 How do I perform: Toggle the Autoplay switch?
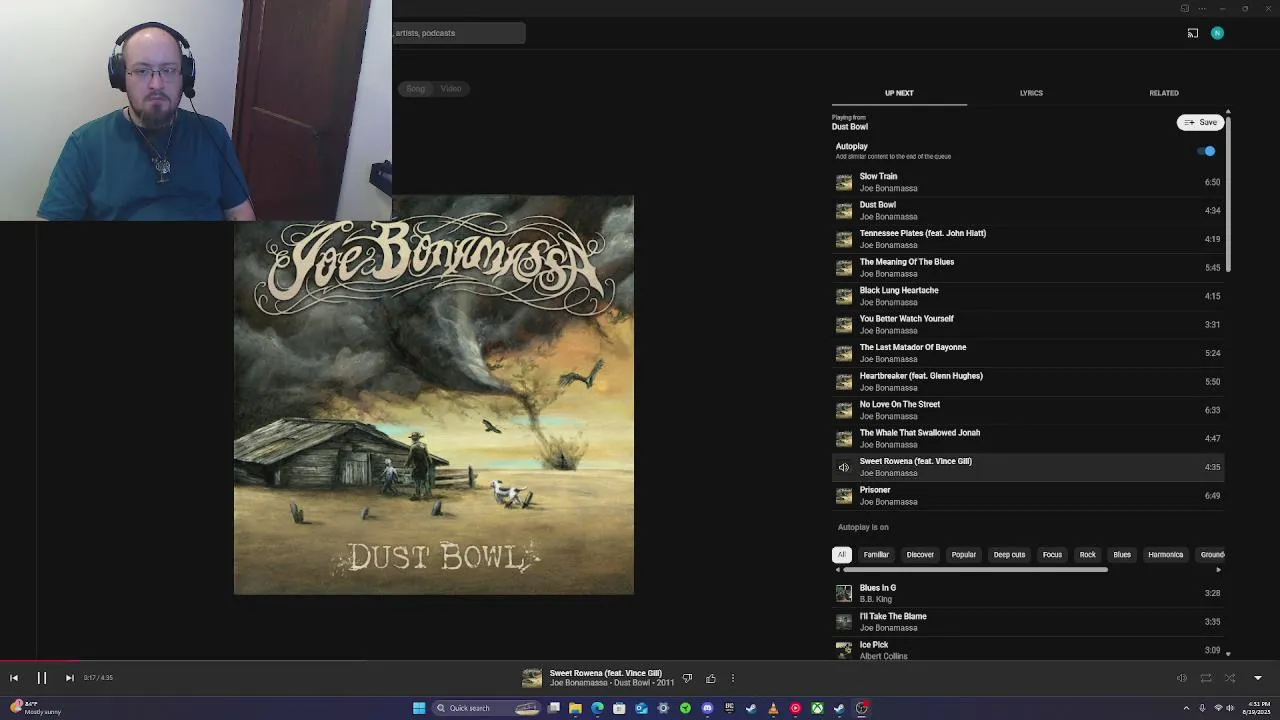(1207, 151)
